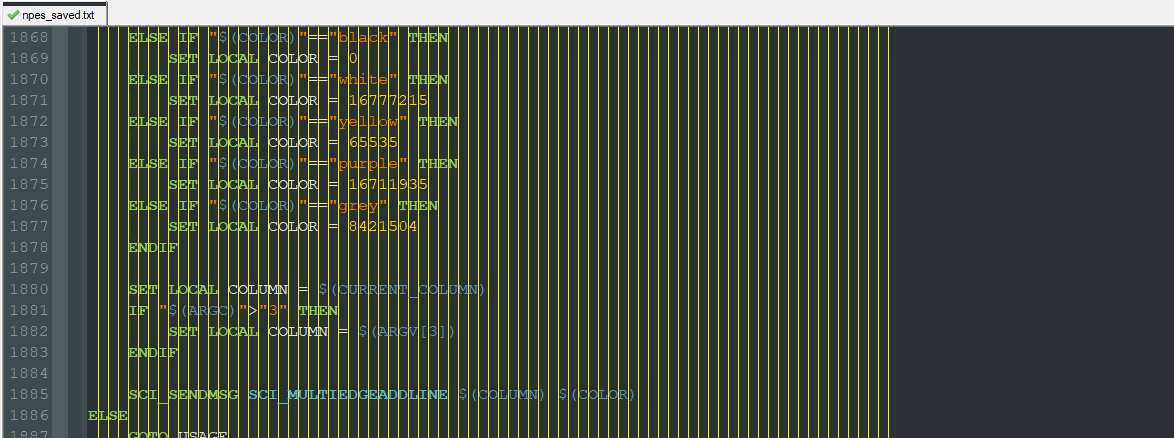Viewport: 1174px width, 438px height.
Task: Click ENDIF on line 1883
Action: (153, 352)
